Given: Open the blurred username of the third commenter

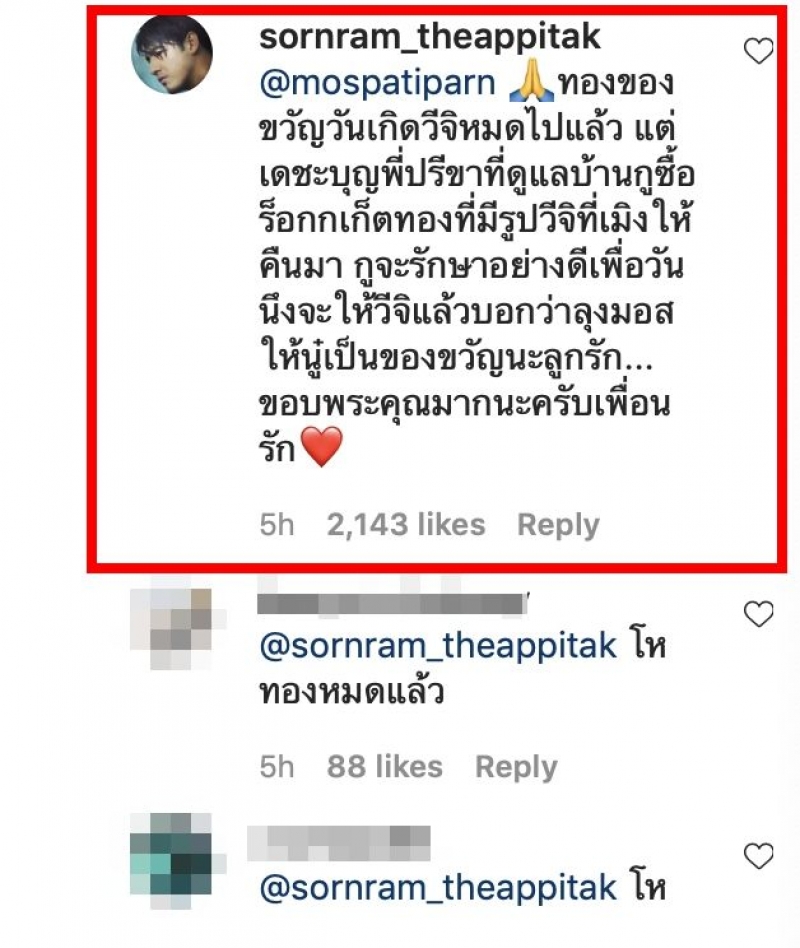Looking at the screenshot, I should pyautogui.click(x=339, y=844).
